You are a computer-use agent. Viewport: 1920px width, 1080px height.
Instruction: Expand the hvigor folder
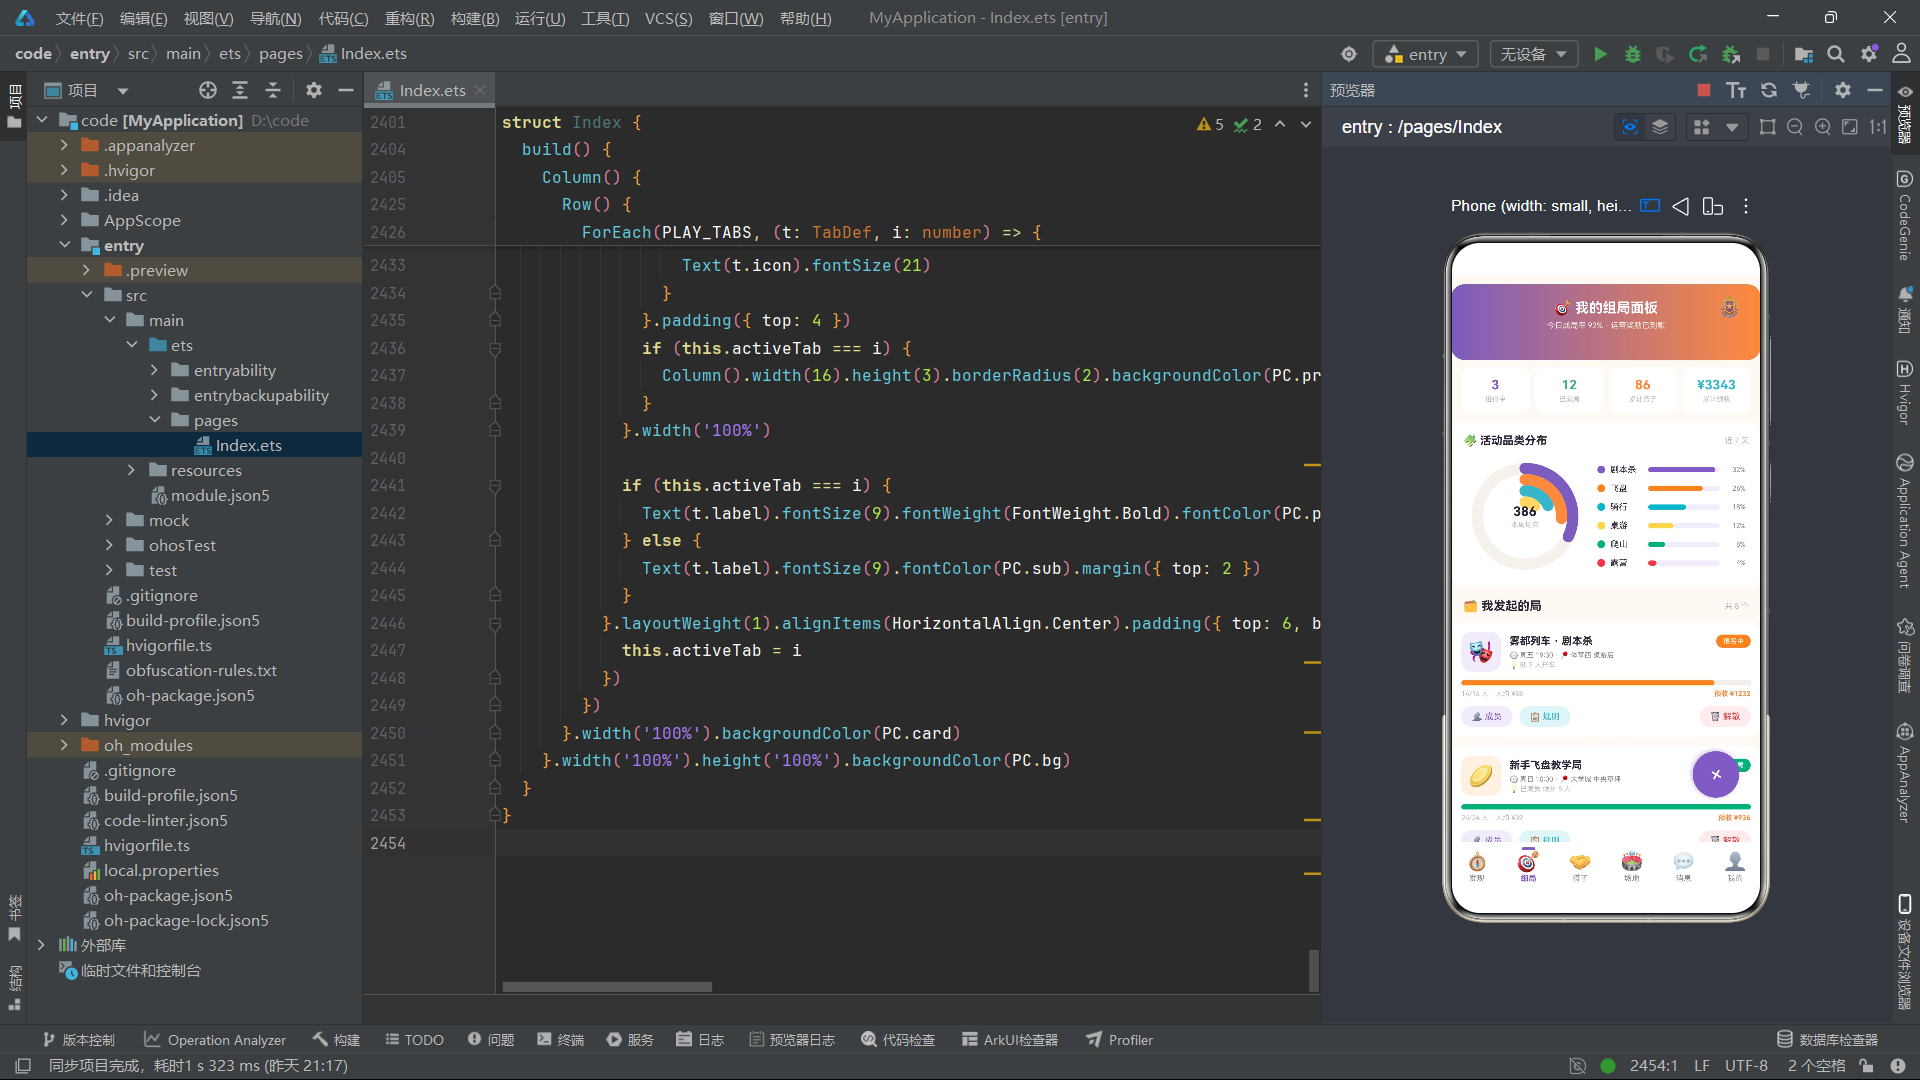(x=64, y=720)
